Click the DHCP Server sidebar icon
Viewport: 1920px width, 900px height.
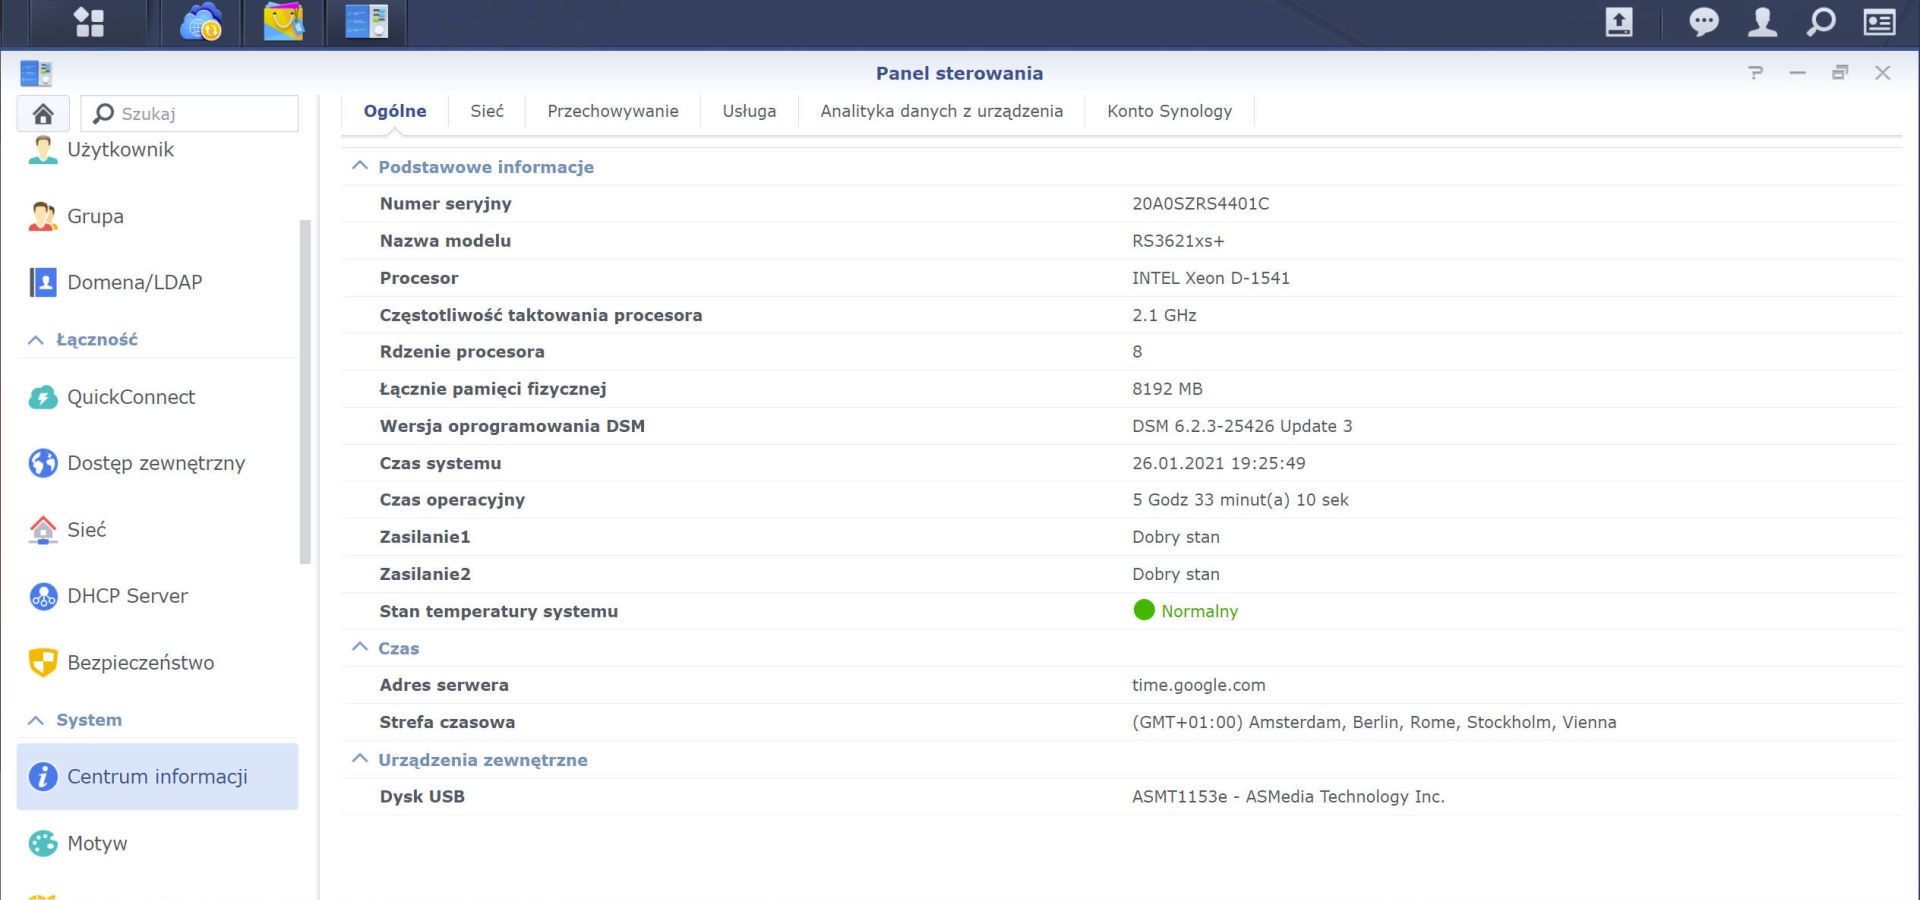(x=42, y=596)
